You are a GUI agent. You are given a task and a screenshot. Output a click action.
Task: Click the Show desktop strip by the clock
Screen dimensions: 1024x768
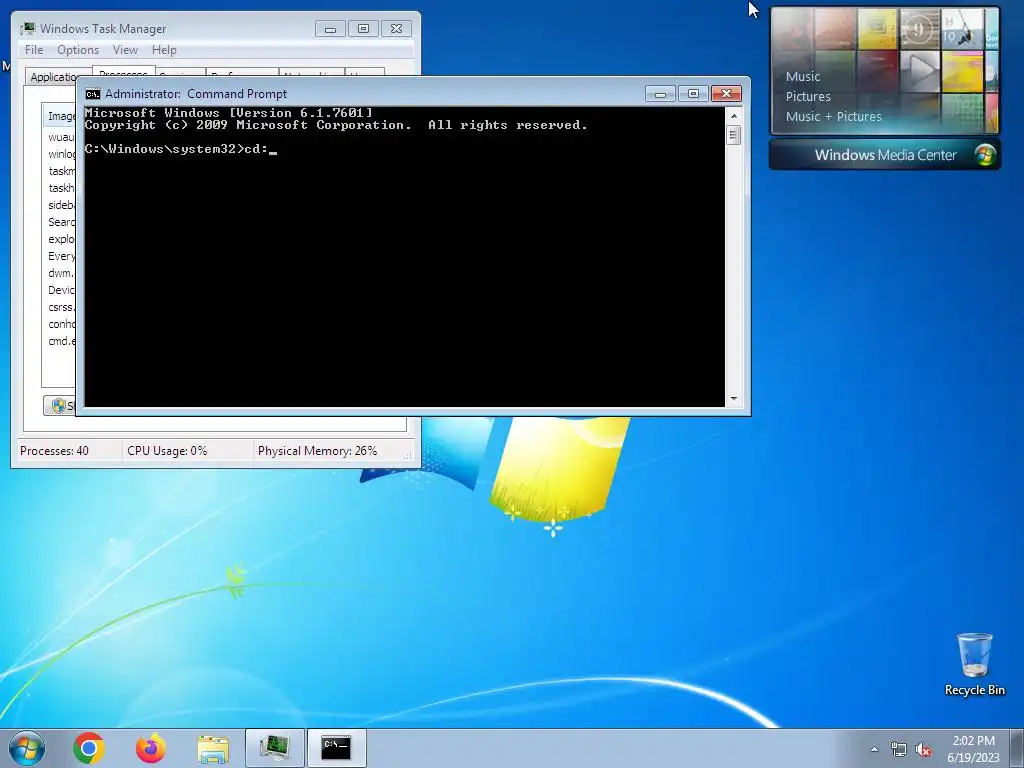point(1017,749)
